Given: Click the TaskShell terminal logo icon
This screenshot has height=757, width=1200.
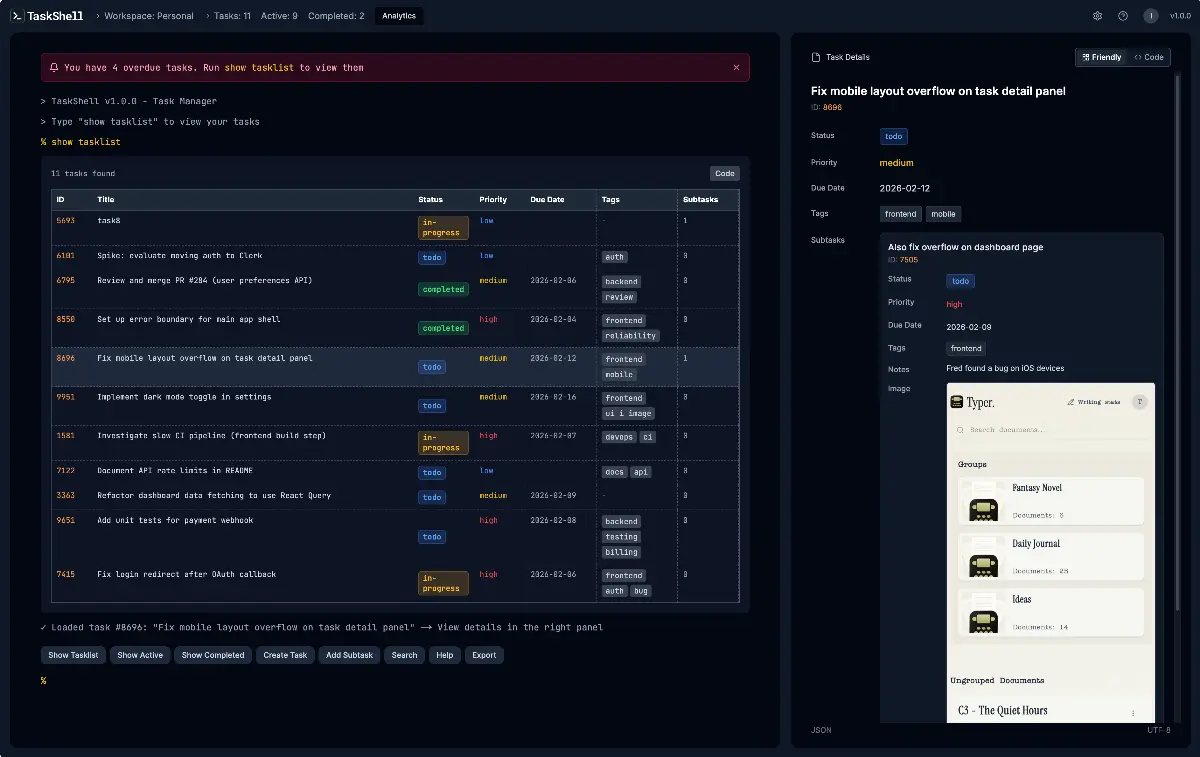Looking at the screenshot, I should pos(17,16).
